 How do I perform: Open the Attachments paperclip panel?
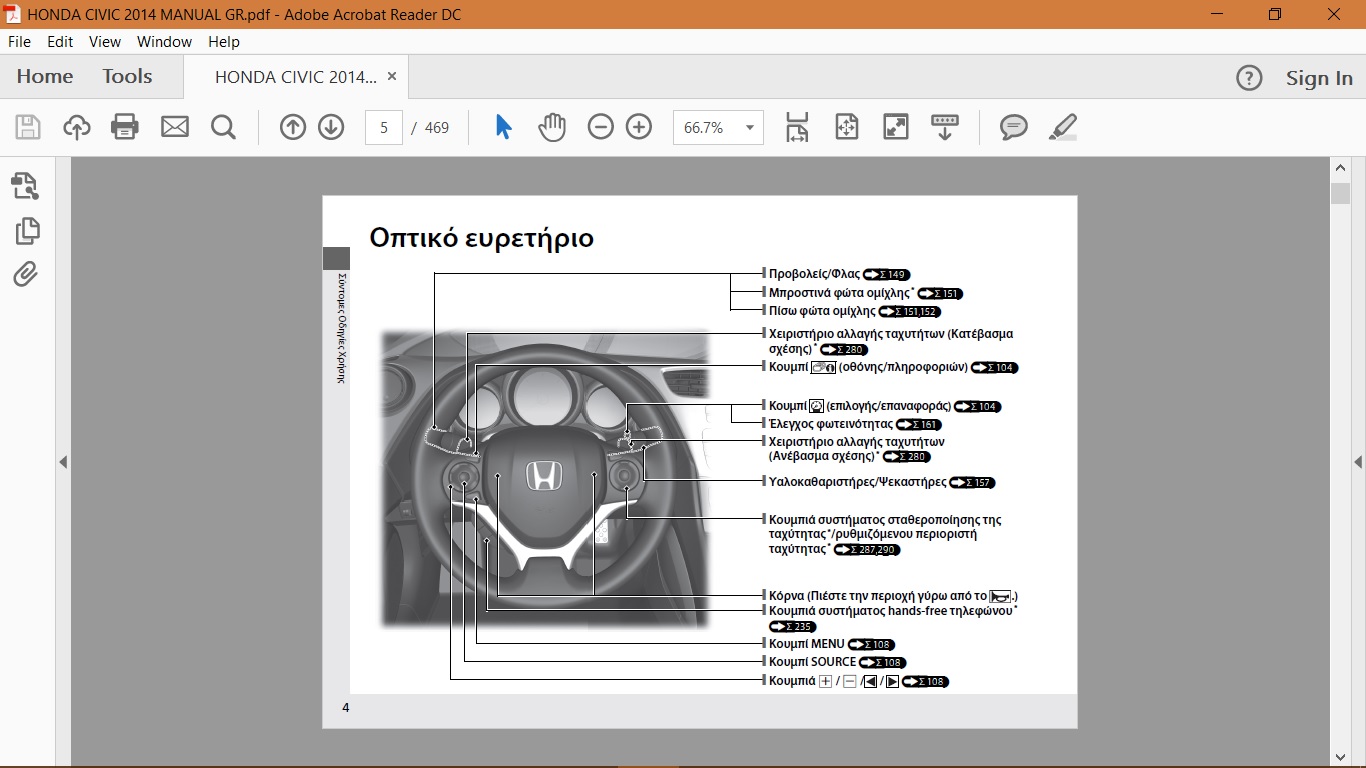coord(25,275)
